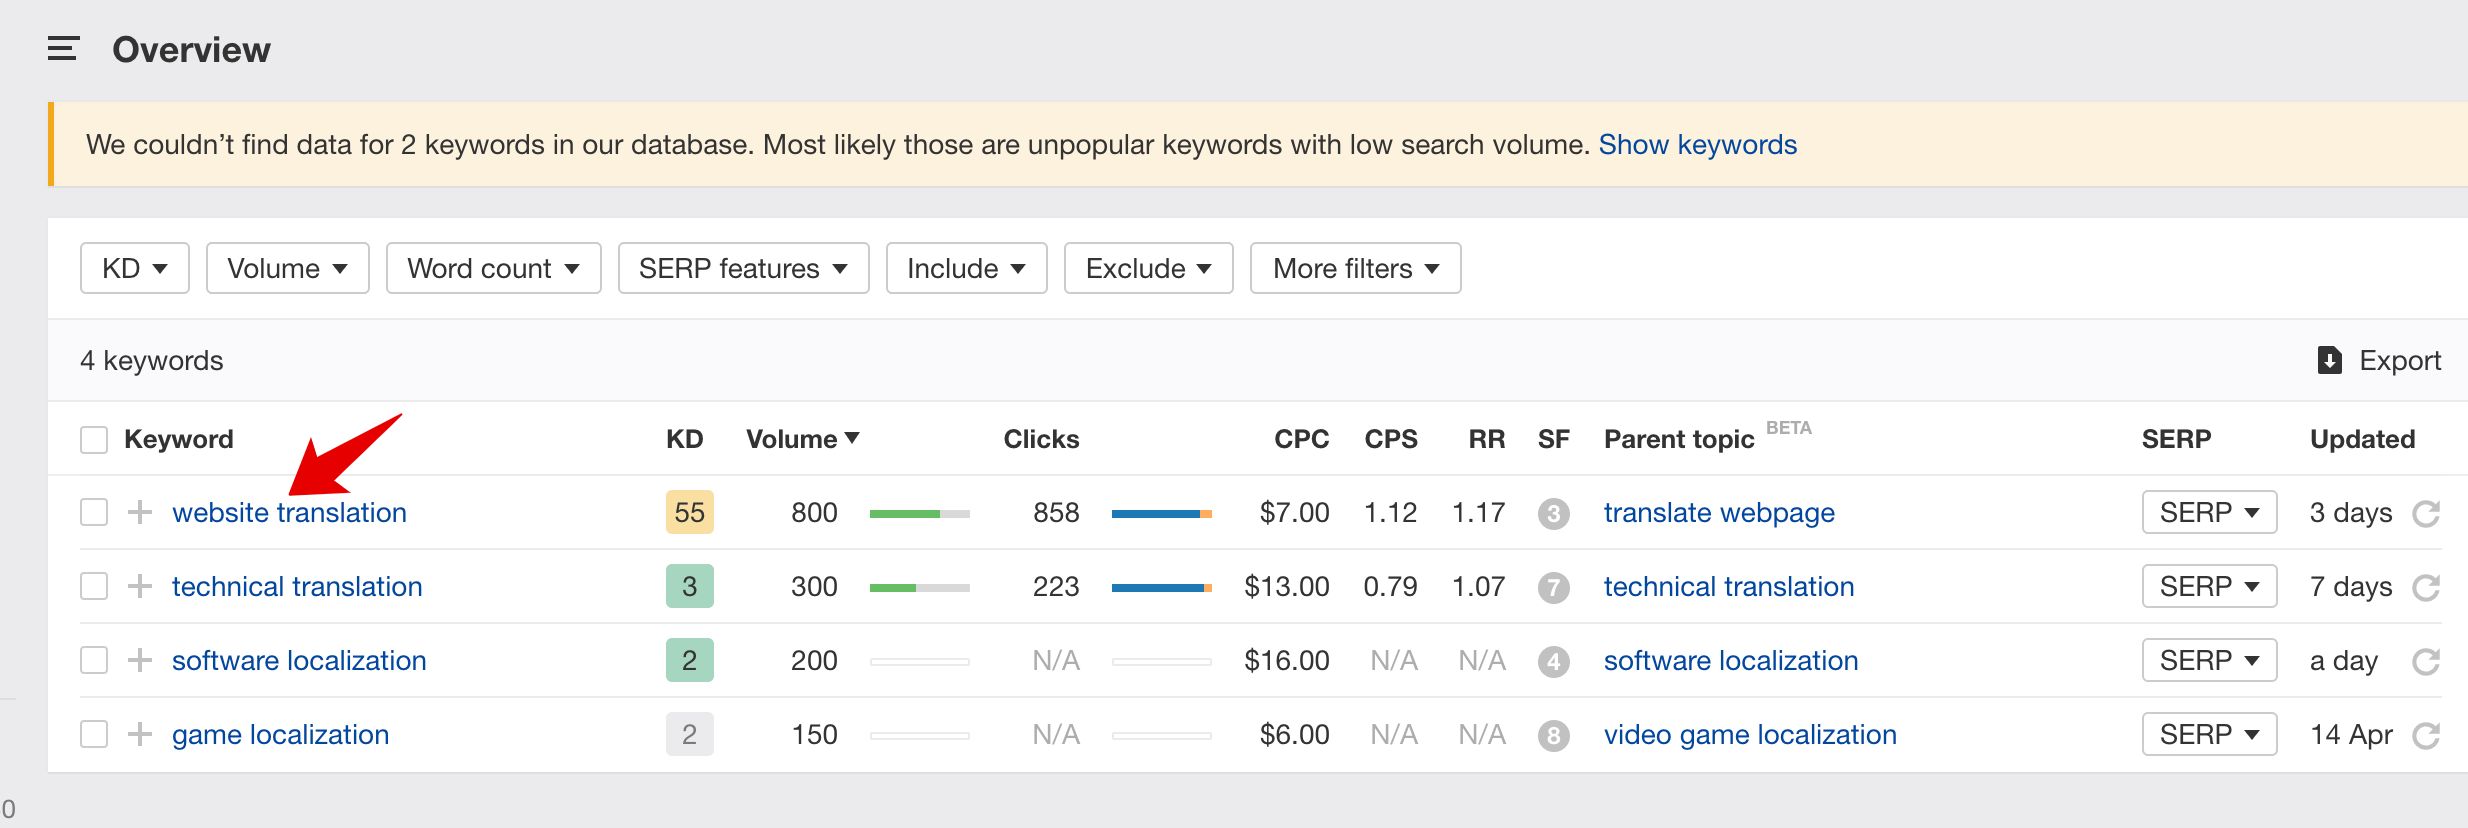Open SERP dropdown for website translation

pyautogui.click(x=2210, y=512)
